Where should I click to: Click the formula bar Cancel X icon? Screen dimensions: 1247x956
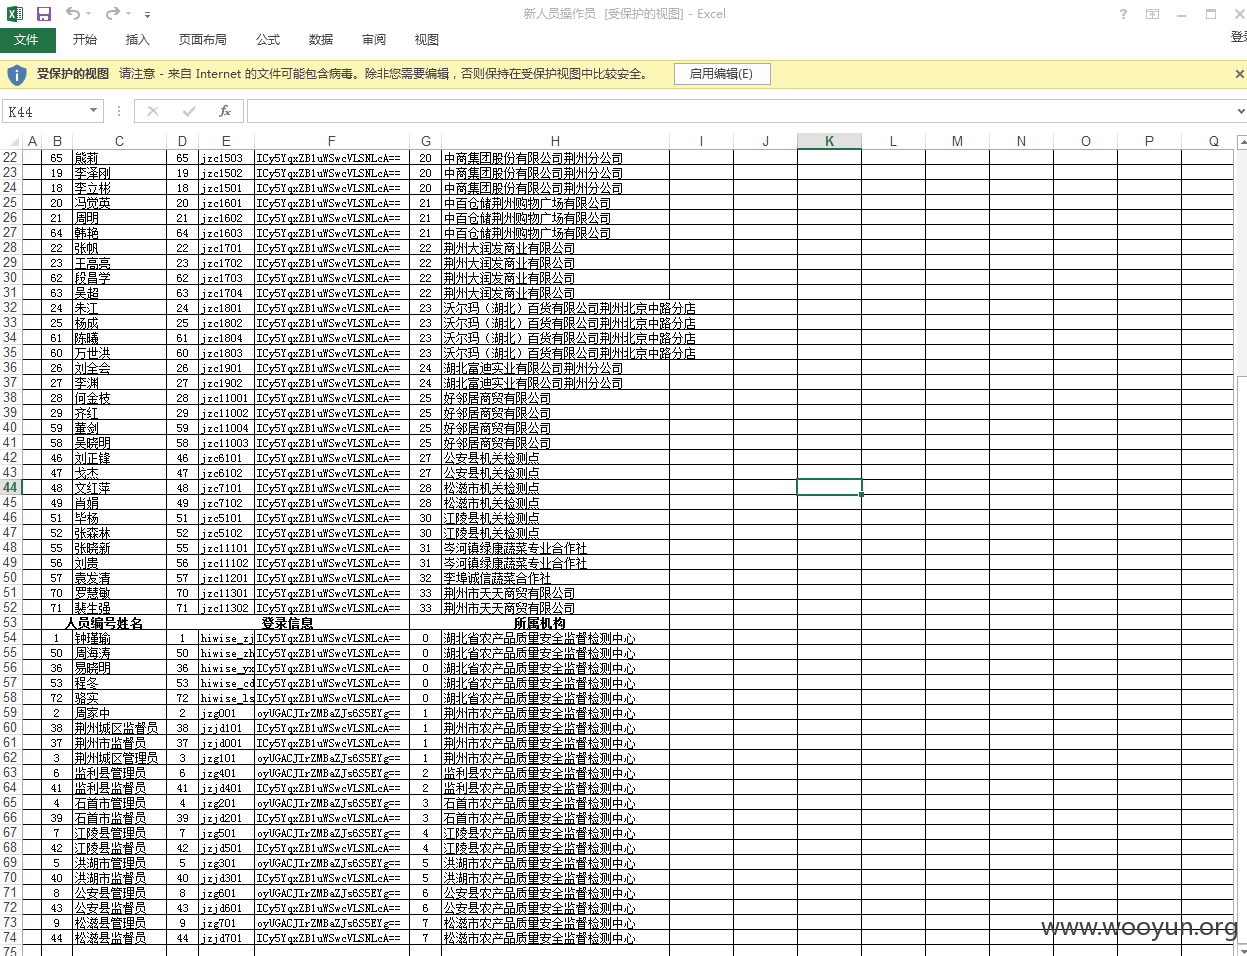(x=153, y=111)
